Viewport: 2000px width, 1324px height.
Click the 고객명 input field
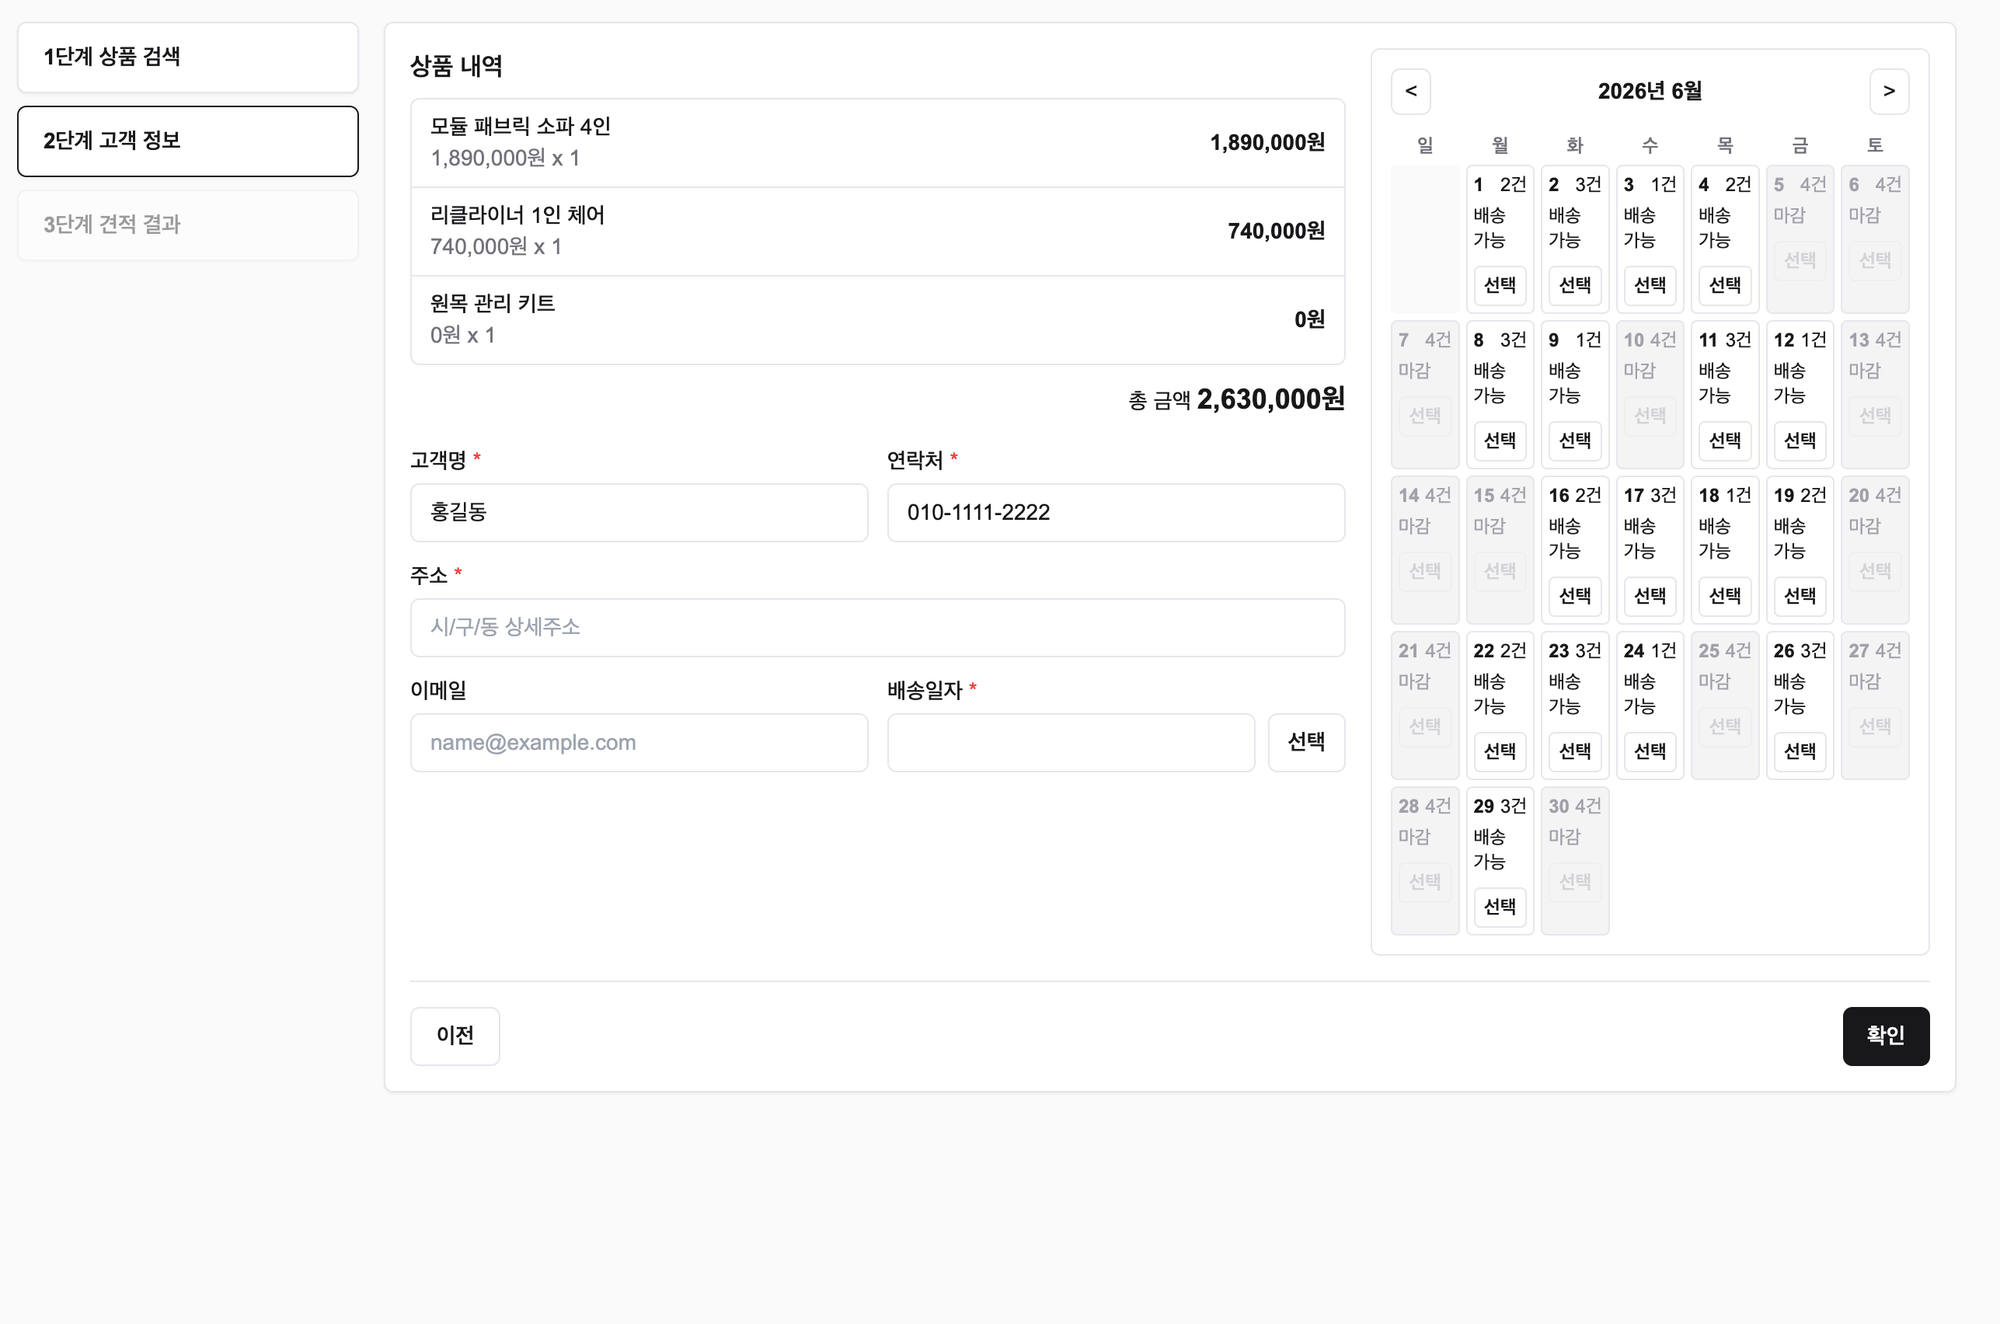tap(639, 513)
